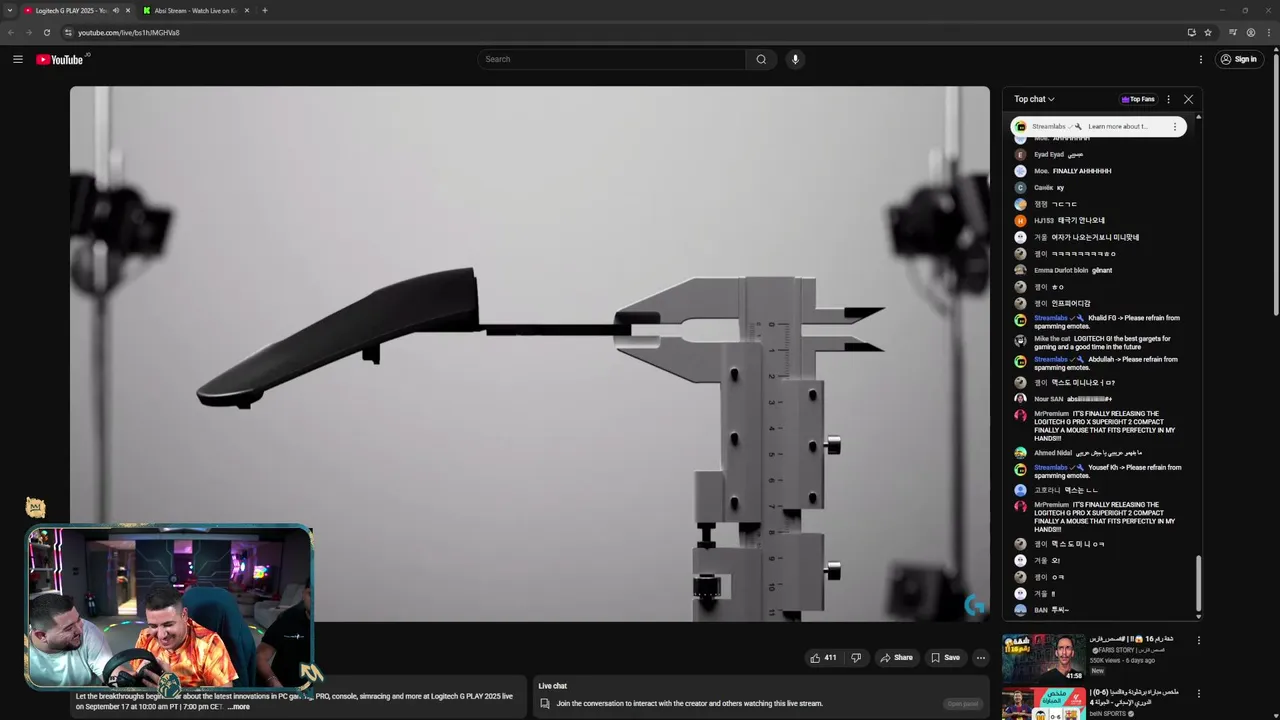Open a new browser tab
Image resolution: width=1280 pixels, height=720 pixels.
[265, 10]
